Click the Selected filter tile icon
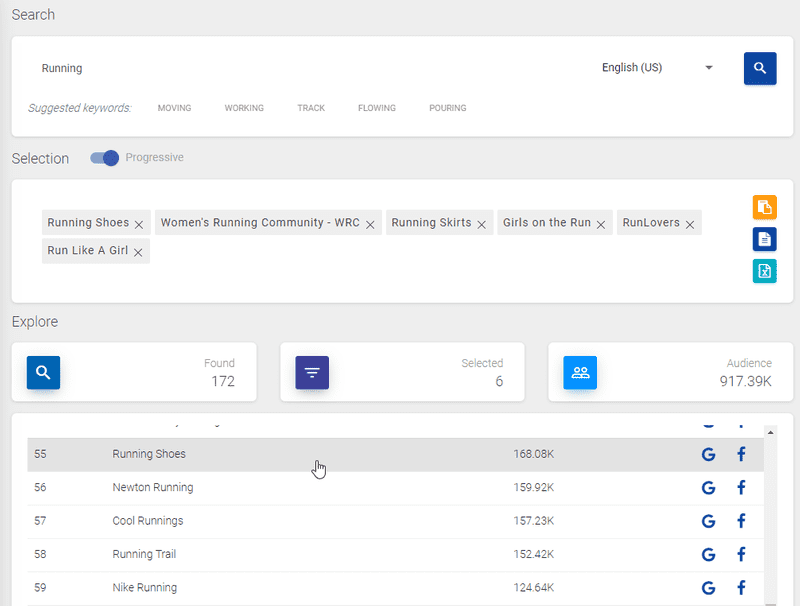Screen dimensions: 800x606 (x=312, y=372)
